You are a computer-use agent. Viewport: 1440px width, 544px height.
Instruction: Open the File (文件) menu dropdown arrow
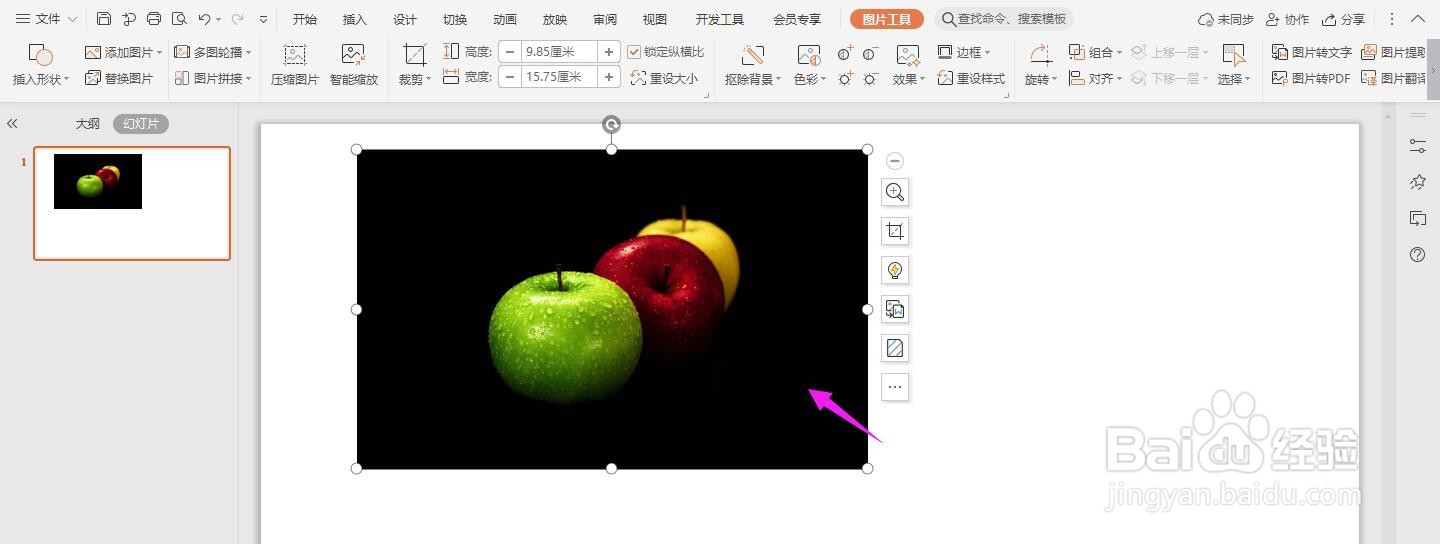tap(72, 19)
